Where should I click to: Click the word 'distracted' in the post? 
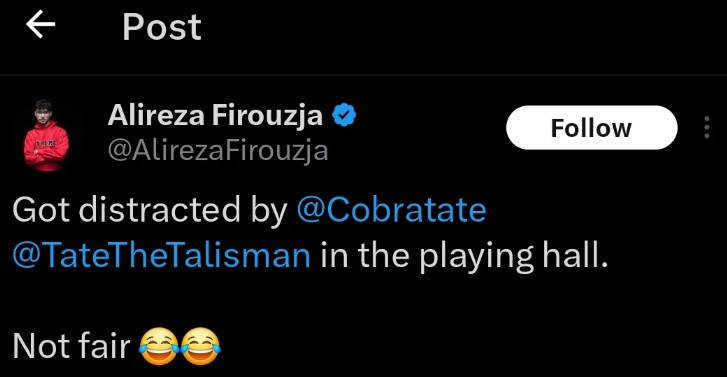(159, 210)
